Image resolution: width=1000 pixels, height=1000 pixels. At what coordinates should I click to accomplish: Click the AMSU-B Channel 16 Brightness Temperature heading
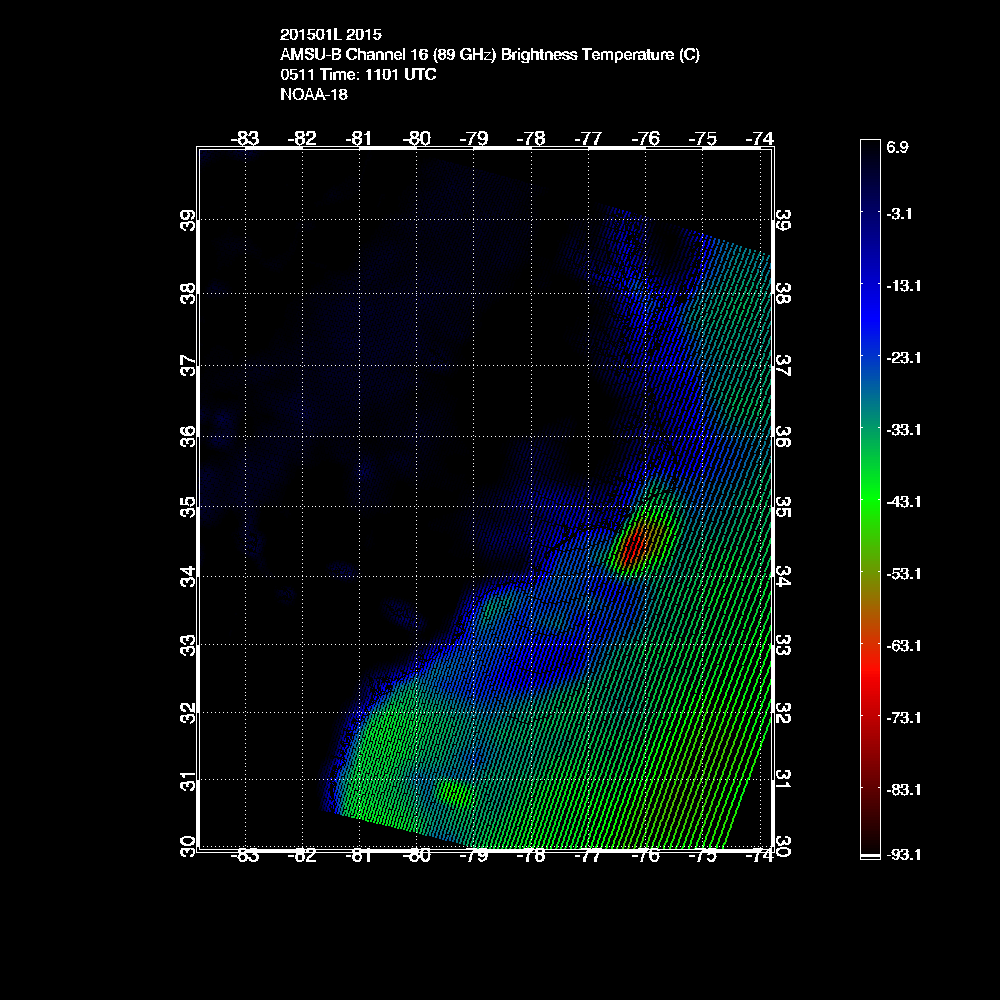tap(489, 55)
